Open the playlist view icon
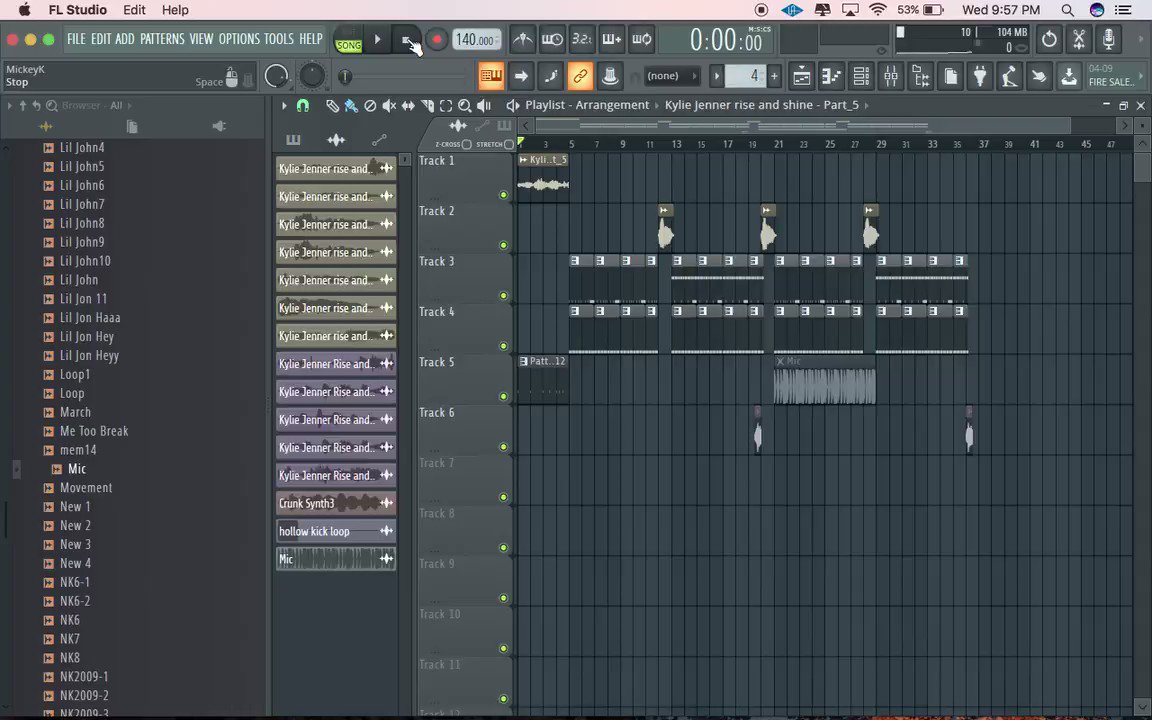The width and height of the screenshot is (1152, 720). 802,76
